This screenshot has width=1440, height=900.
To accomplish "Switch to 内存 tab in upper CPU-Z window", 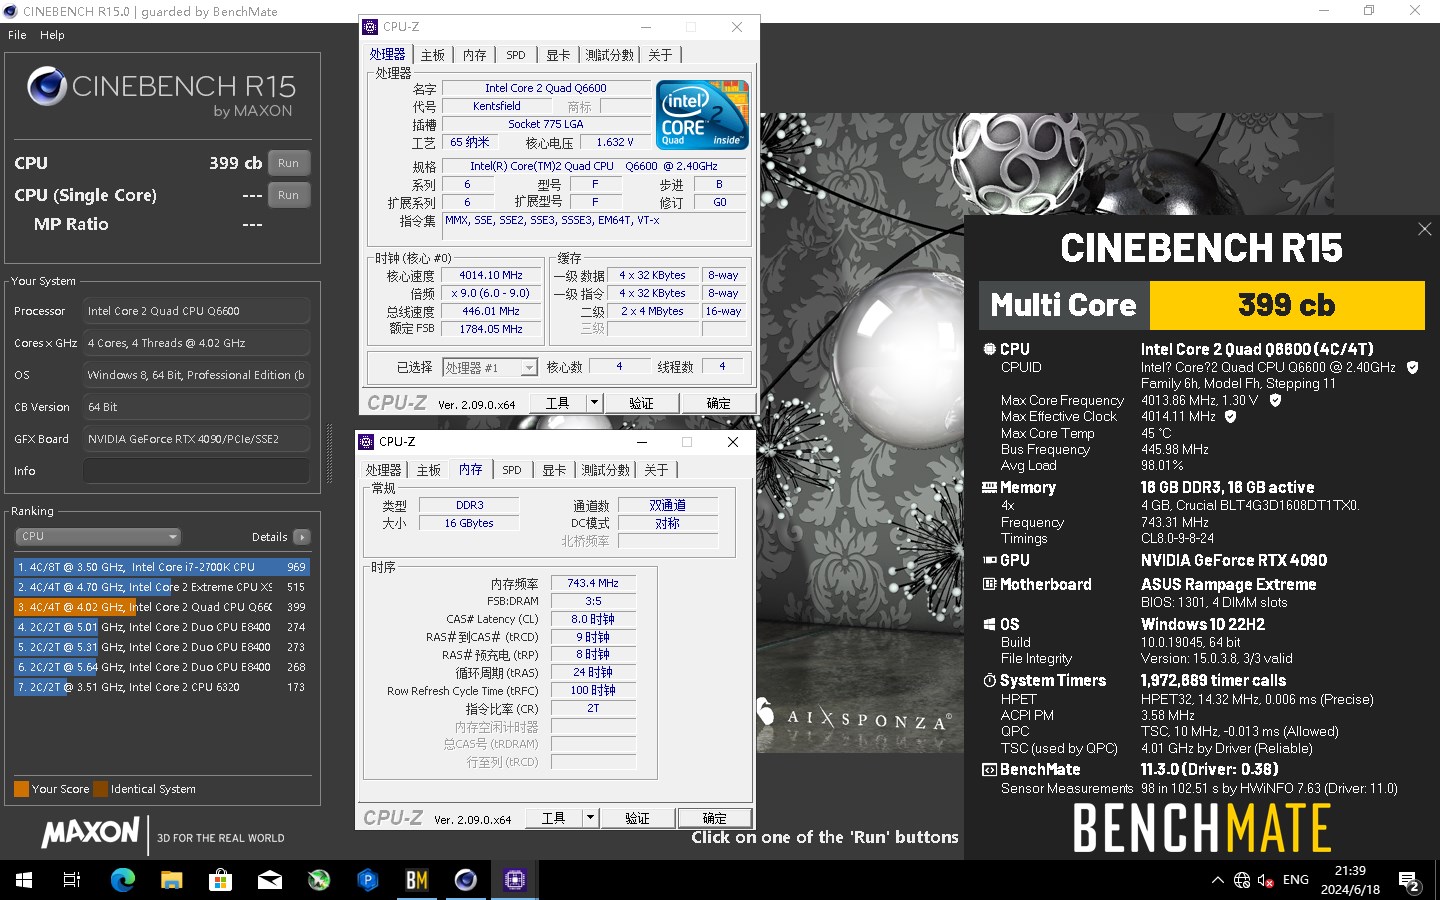I will 475,55.
